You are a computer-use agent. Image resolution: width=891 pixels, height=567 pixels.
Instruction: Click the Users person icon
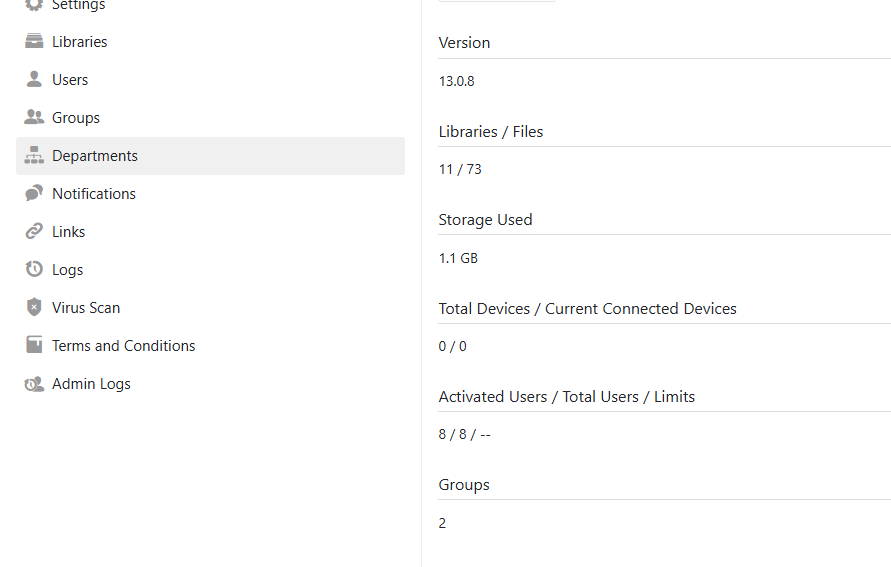tap(34, 80)
